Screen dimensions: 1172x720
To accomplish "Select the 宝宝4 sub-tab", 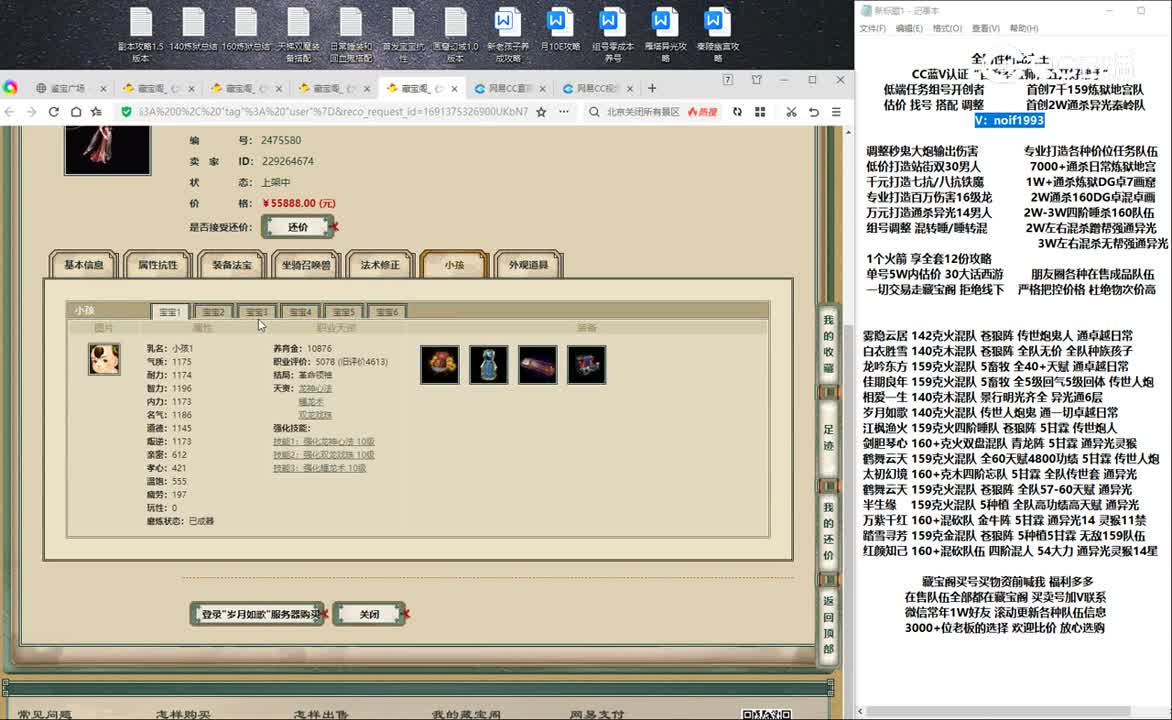I will tap(300, 312).
